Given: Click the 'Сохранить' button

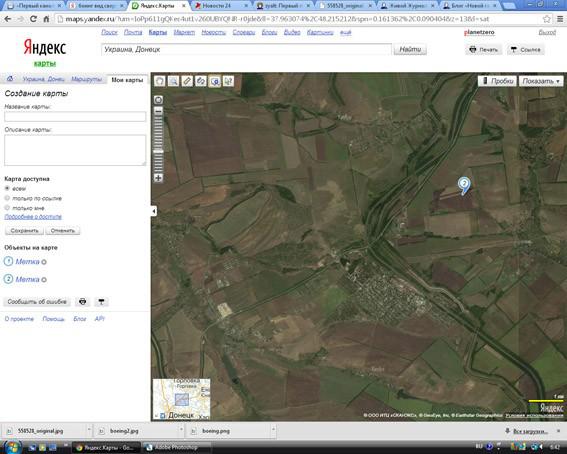Looking at the screenshot, I should click(x=24, y=231).
